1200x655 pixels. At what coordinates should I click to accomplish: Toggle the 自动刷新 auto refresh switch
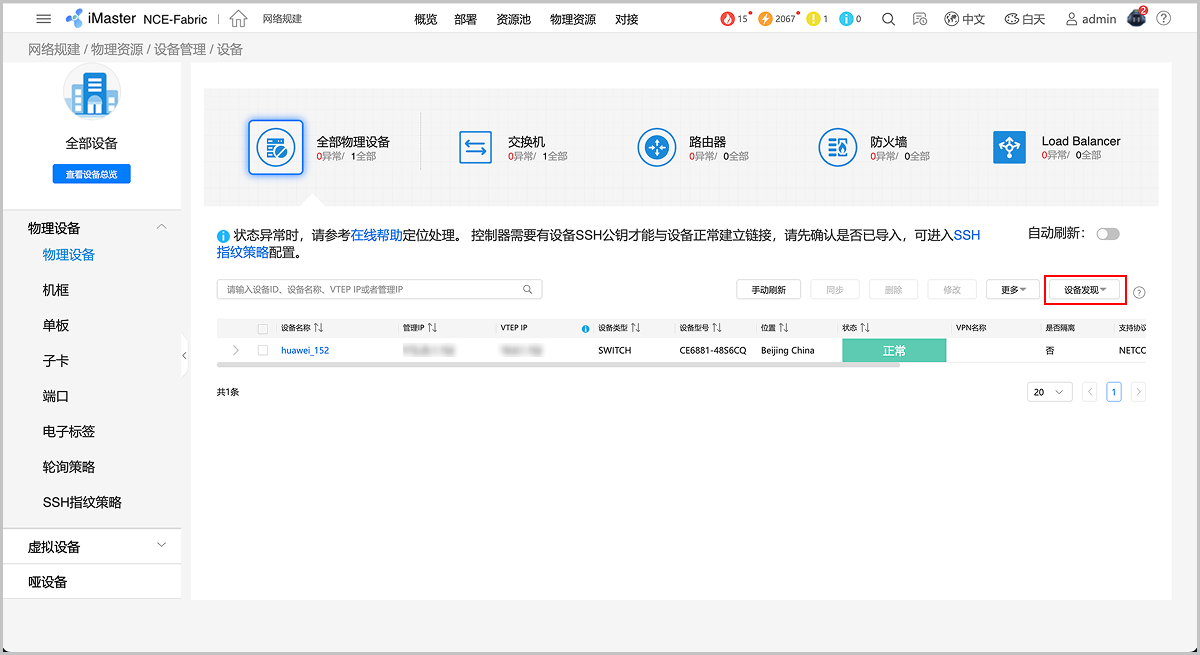pyautogui.click(x=1107, y=234)
